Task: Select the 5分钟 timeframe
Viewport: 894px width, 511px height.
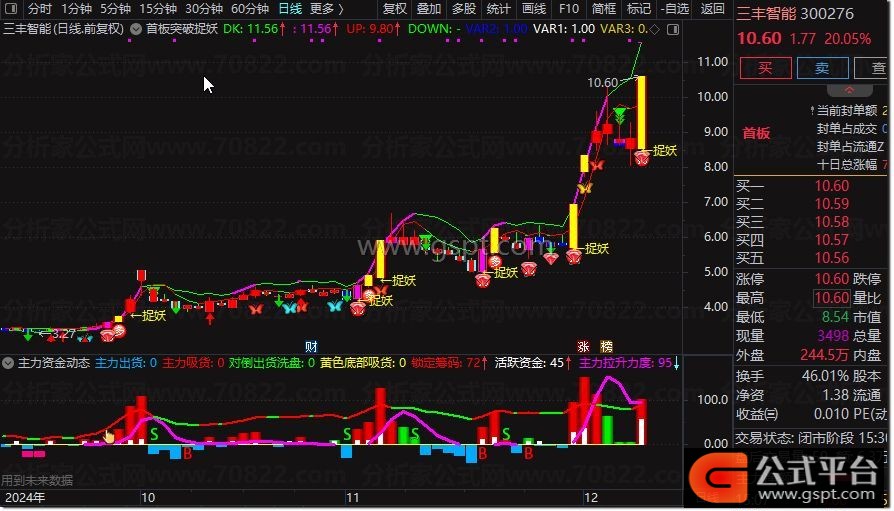Action: click(116, 9)
